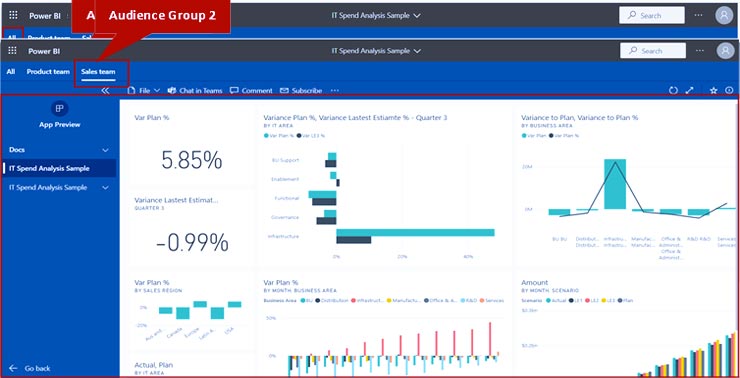Viewport: 740px width, 378px height.
Task: Open the more options ellipsis beside the front window search
Action: [x=700, y=50]
